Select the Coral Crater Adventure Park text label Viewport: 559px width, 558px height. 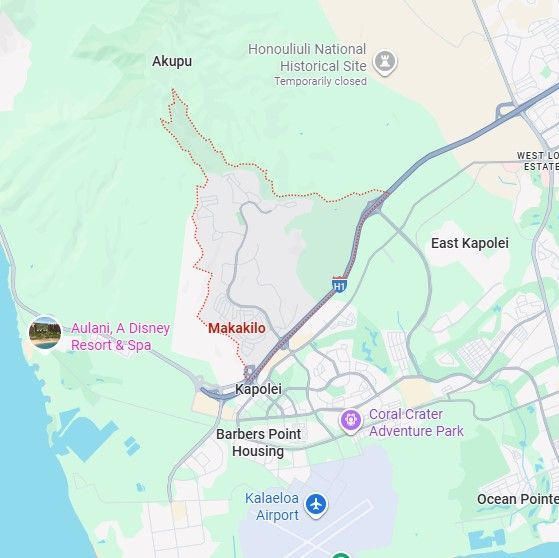(416, 423)
